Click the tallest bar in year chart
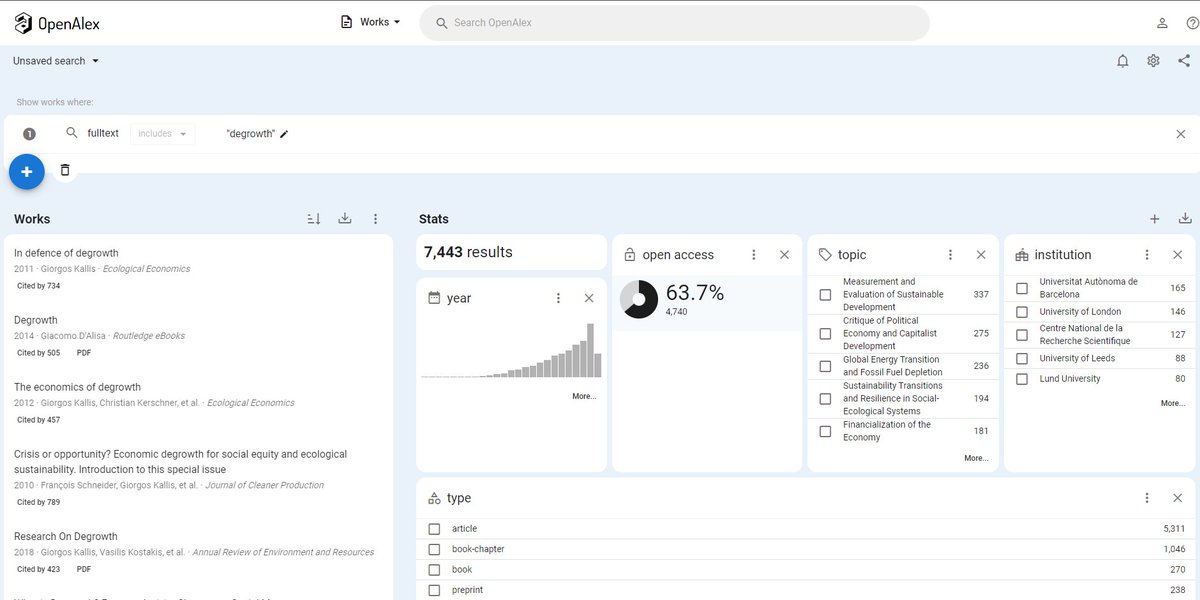1200x600 pixels. 590,350
